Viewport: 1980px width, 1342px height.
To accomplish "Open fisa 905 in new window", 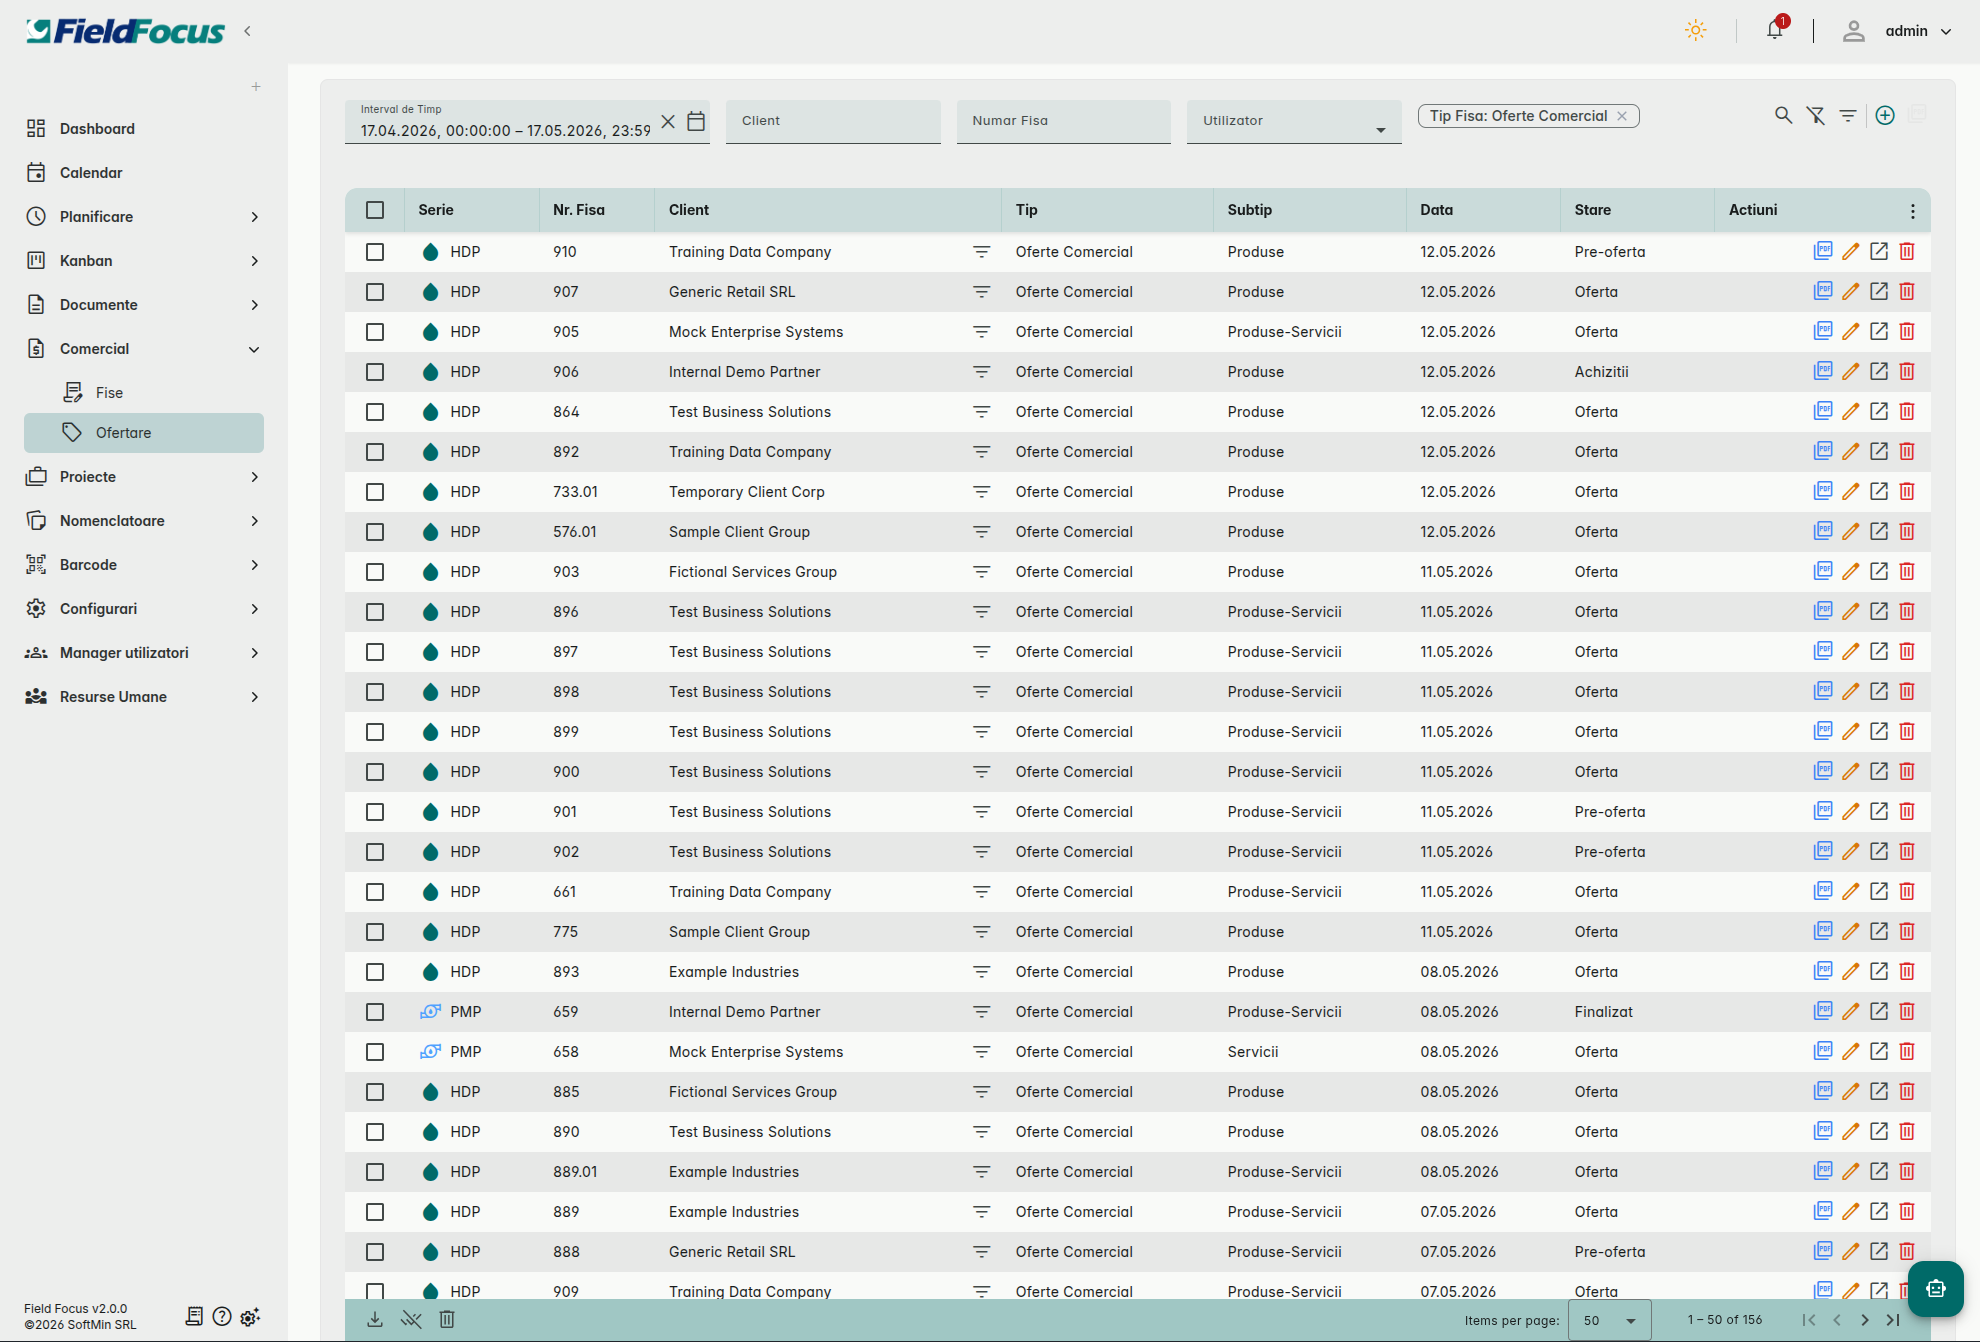I will 1879,331.
